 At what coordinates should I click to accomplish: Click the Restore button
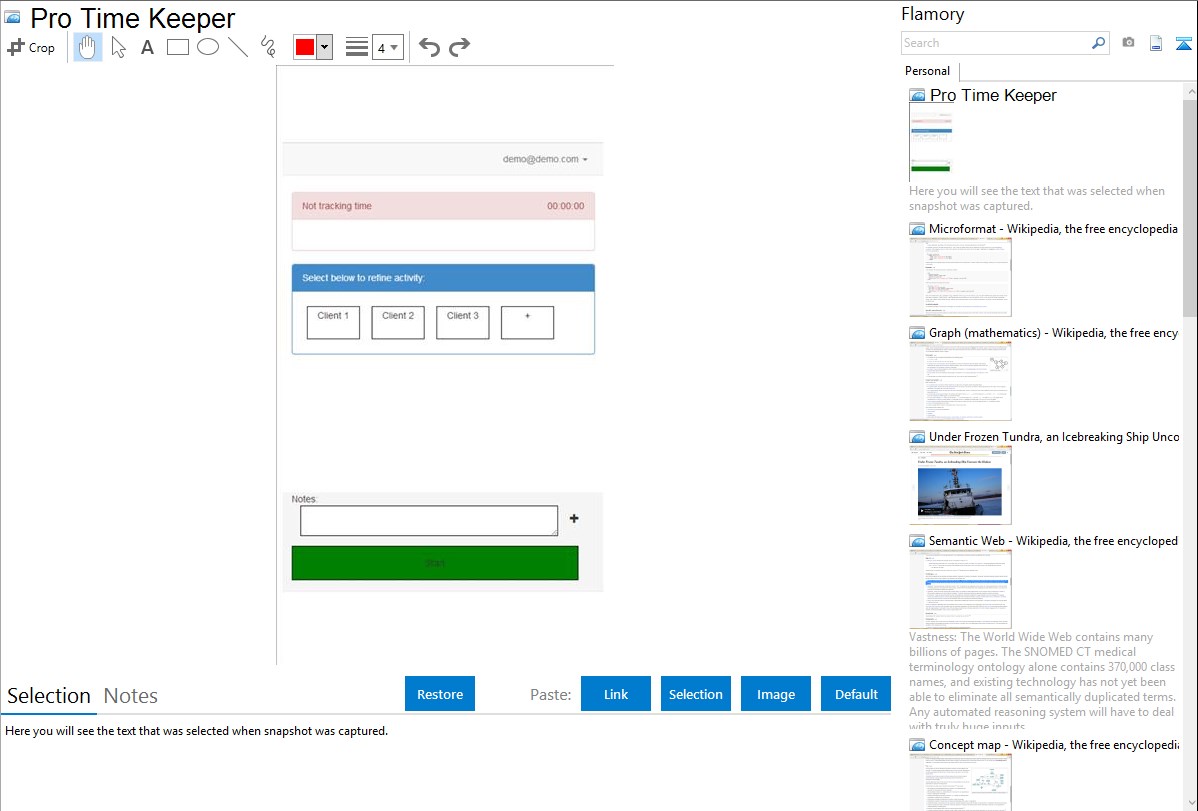click(440, 694)
